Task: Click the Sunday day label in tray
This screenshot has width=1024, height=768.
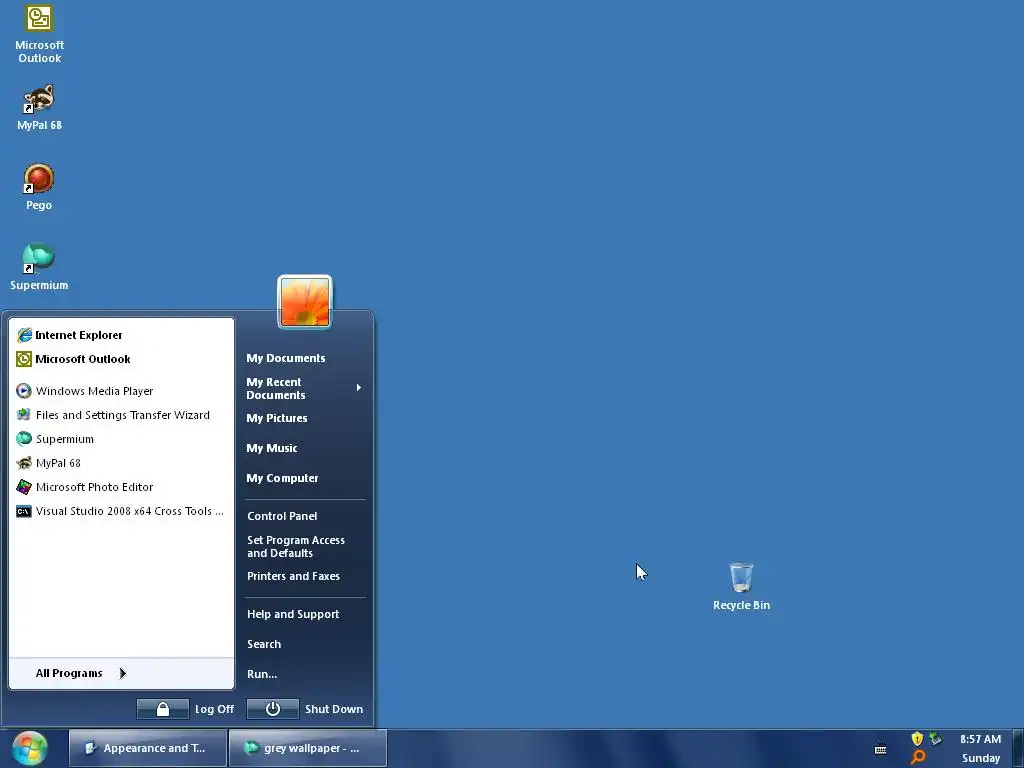Action: coord(981,758)
